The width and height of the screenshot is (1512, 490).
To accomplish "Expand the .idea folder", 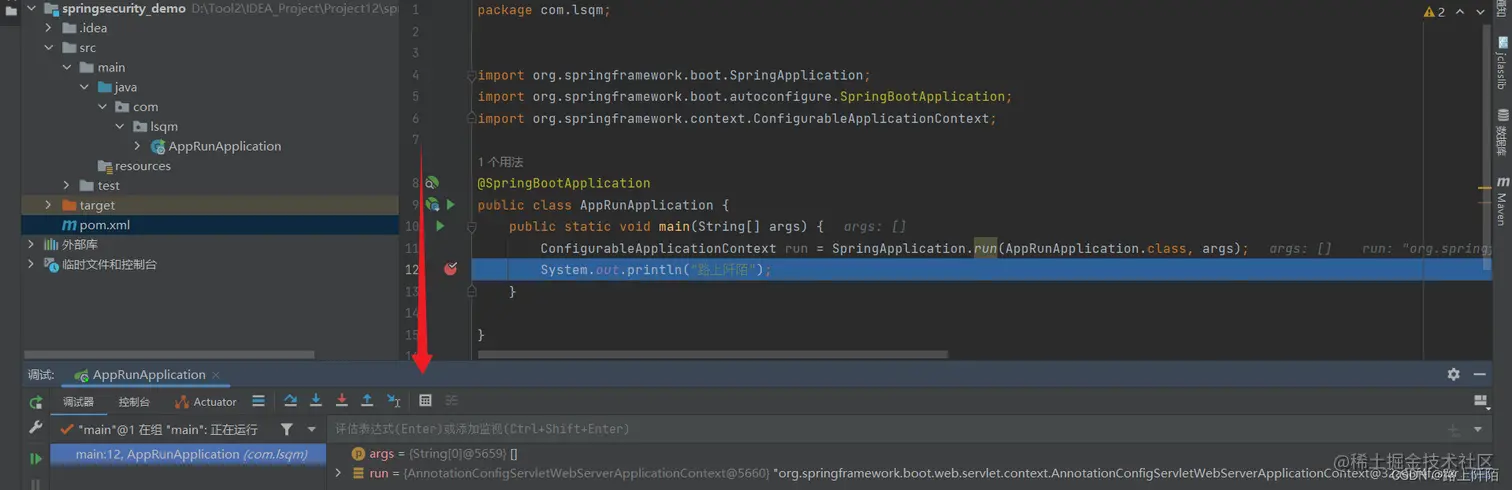I will [48, 28].
